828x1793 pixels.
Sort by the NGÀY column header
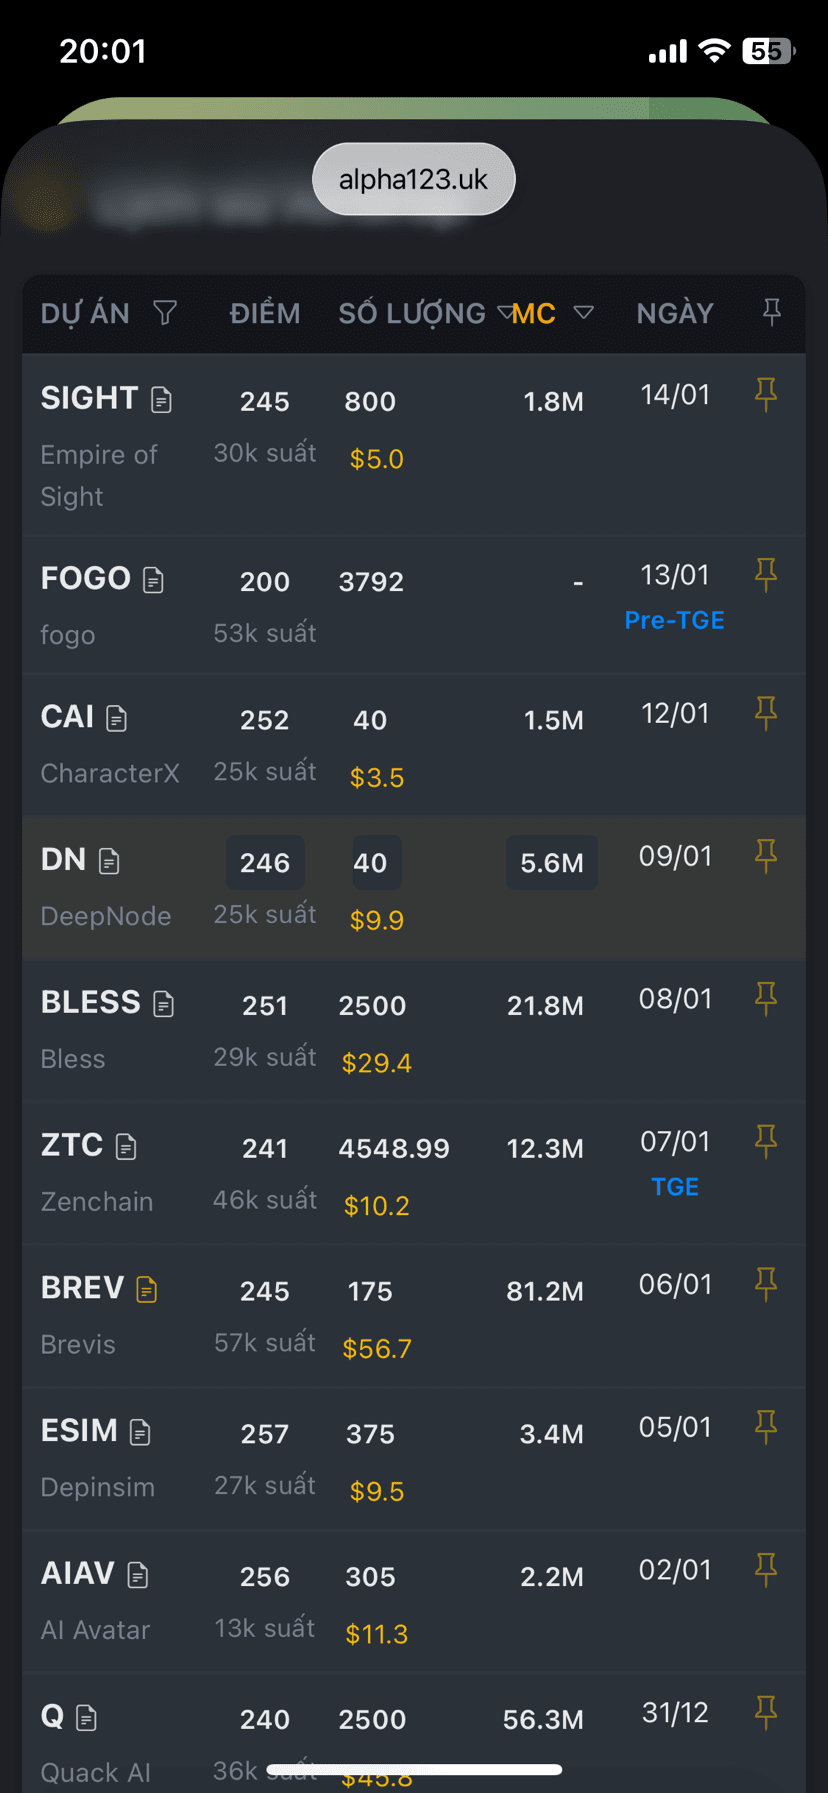pos(675,313)
